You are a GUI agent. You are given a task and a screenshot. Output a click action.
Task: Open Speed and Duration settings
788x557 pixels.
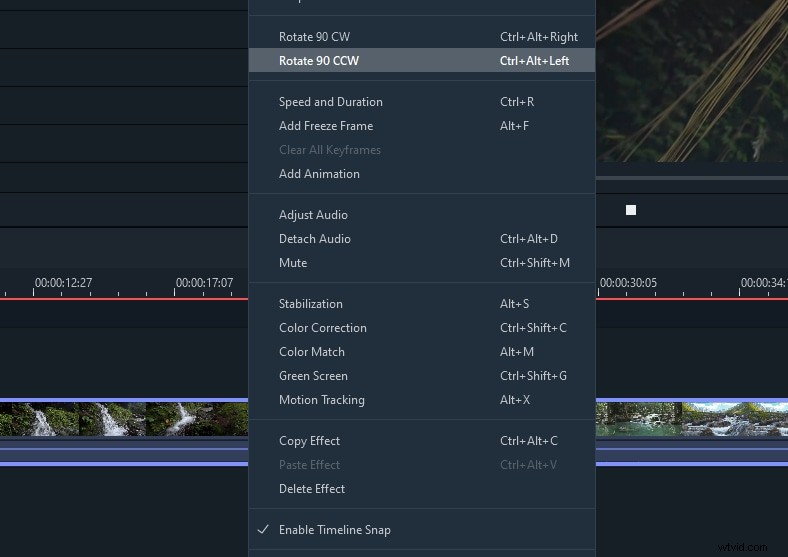click(330, 102)
